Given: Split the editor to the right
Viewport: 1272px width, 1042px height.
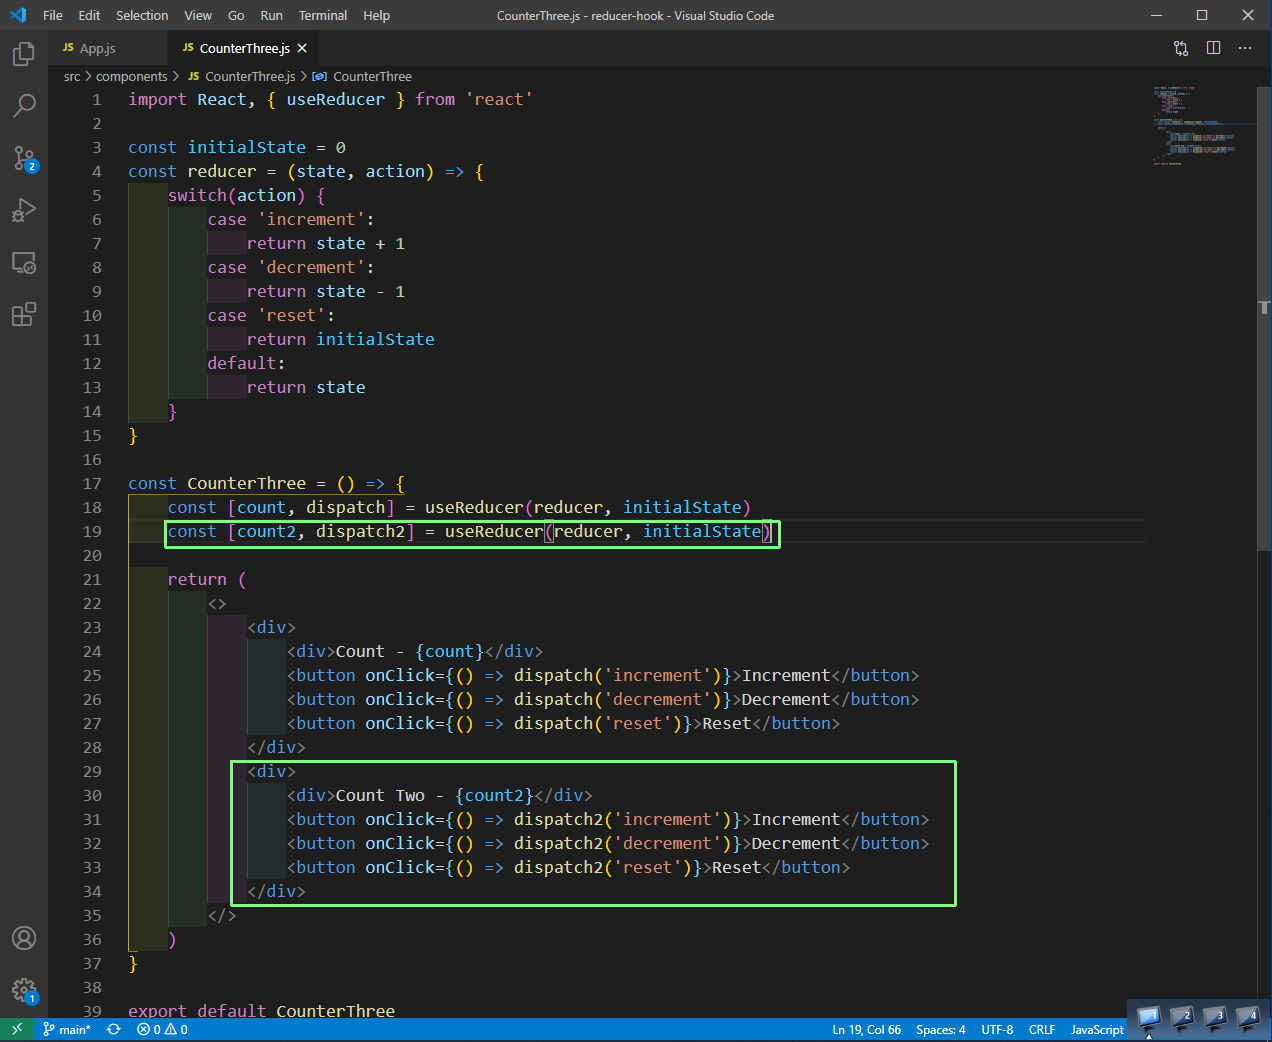Looking at the screenshot, I should (x=1213, y=48).
